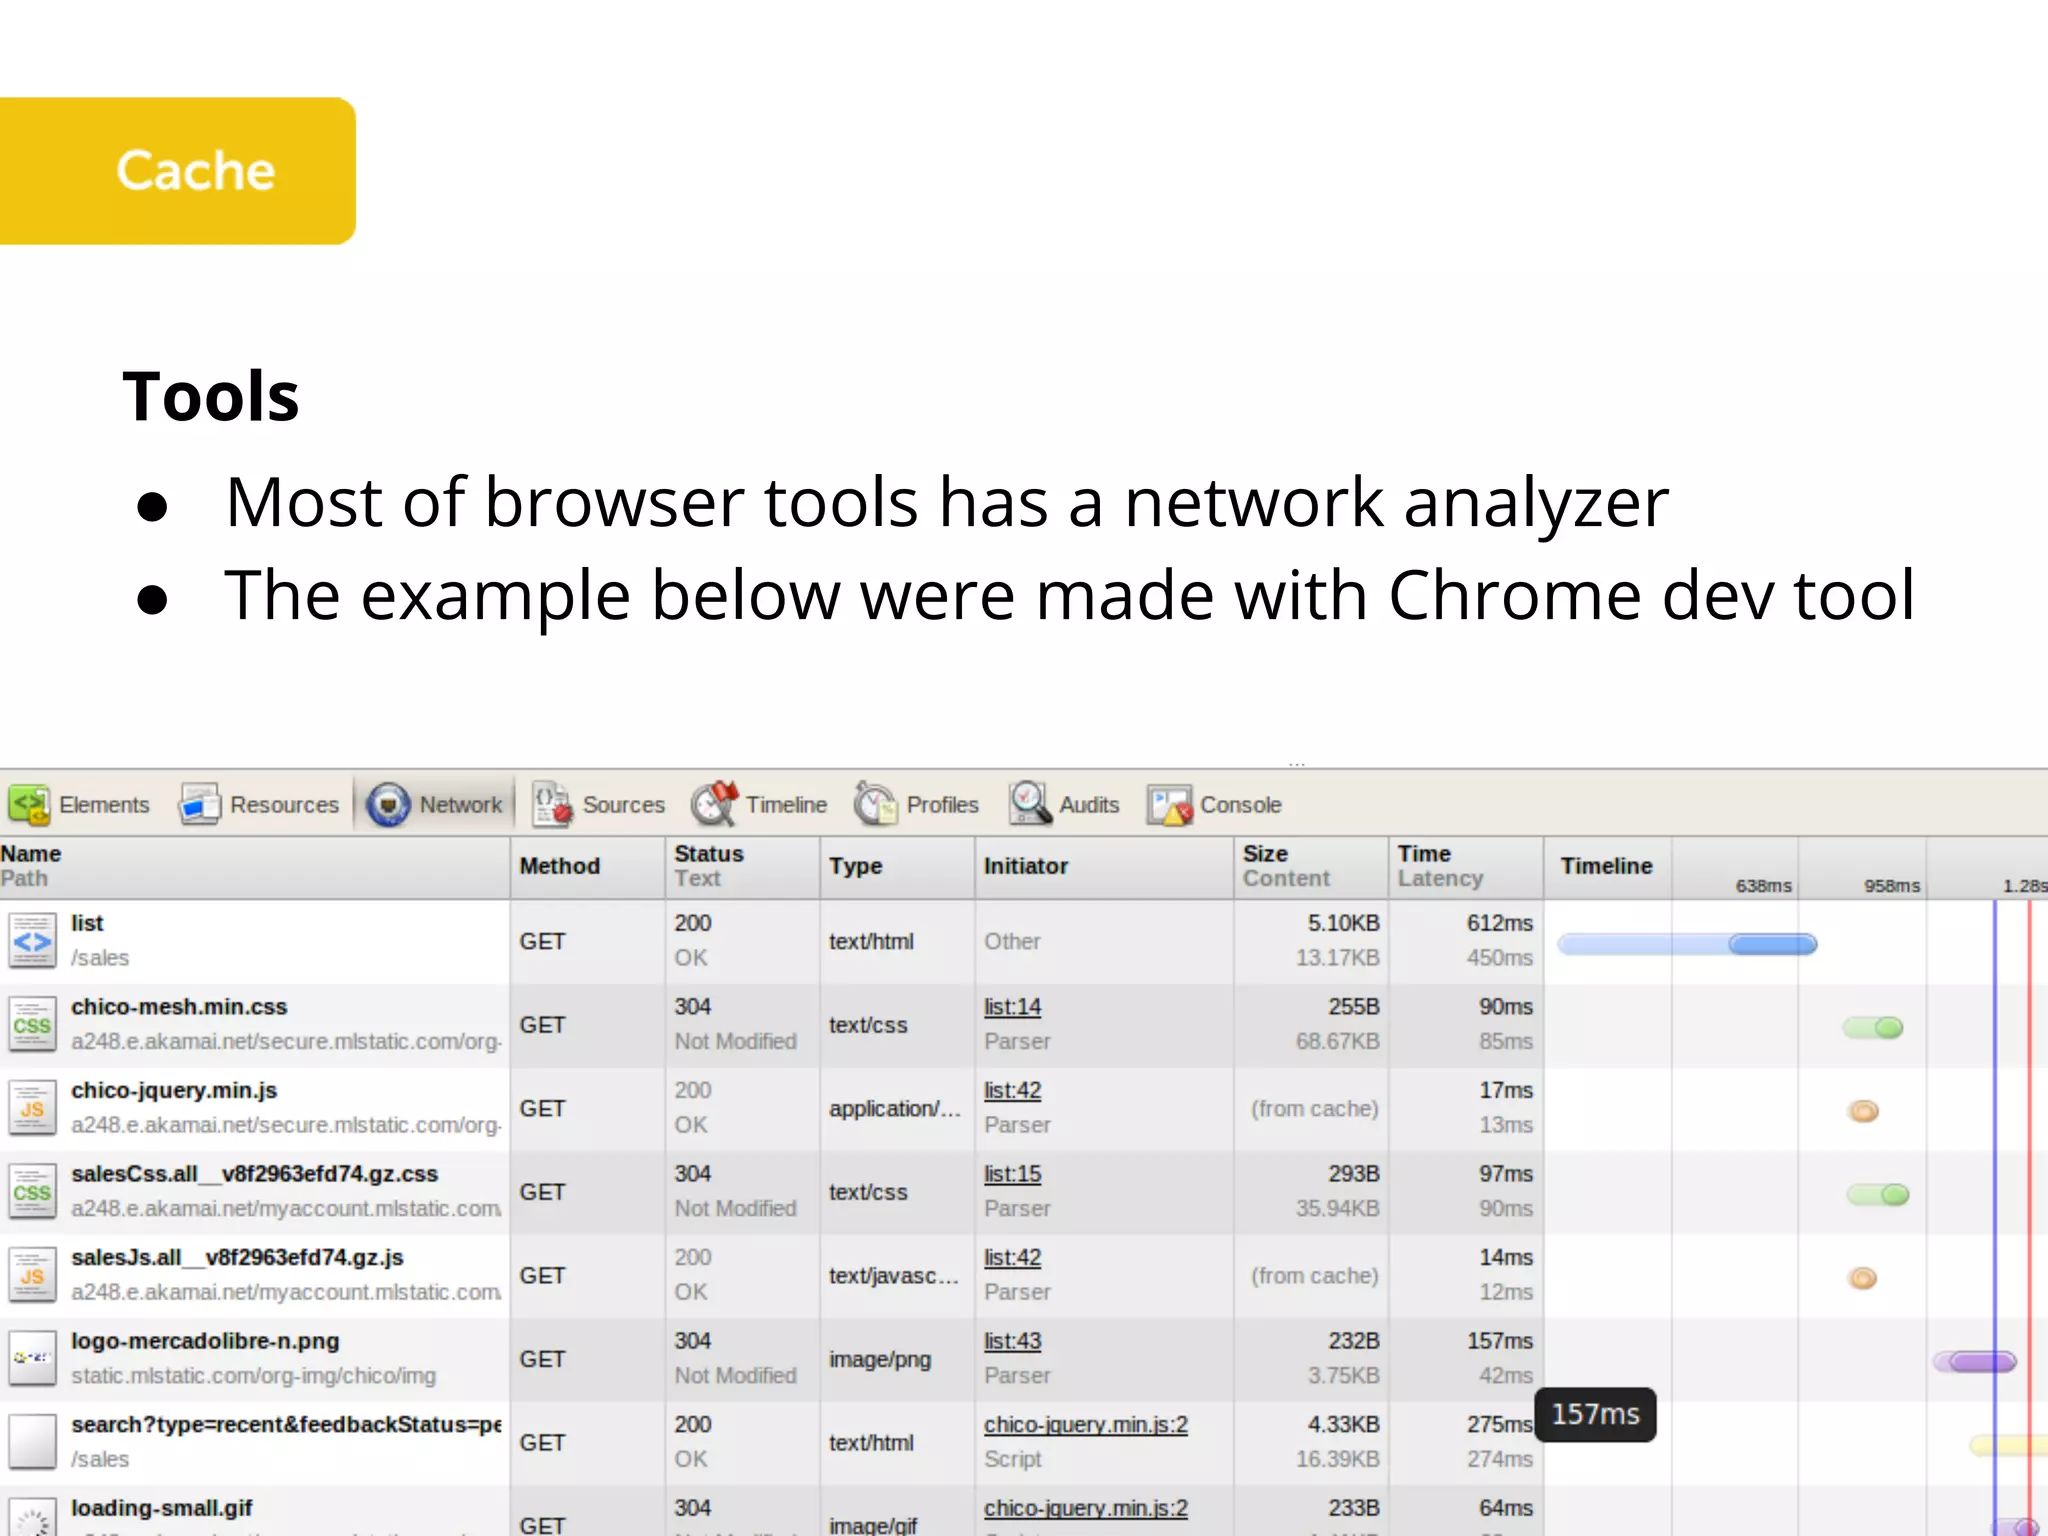Open list:42 link in salesJs.all row
This screenshot has height=1536, width=2048.
coord(1012,1258)
